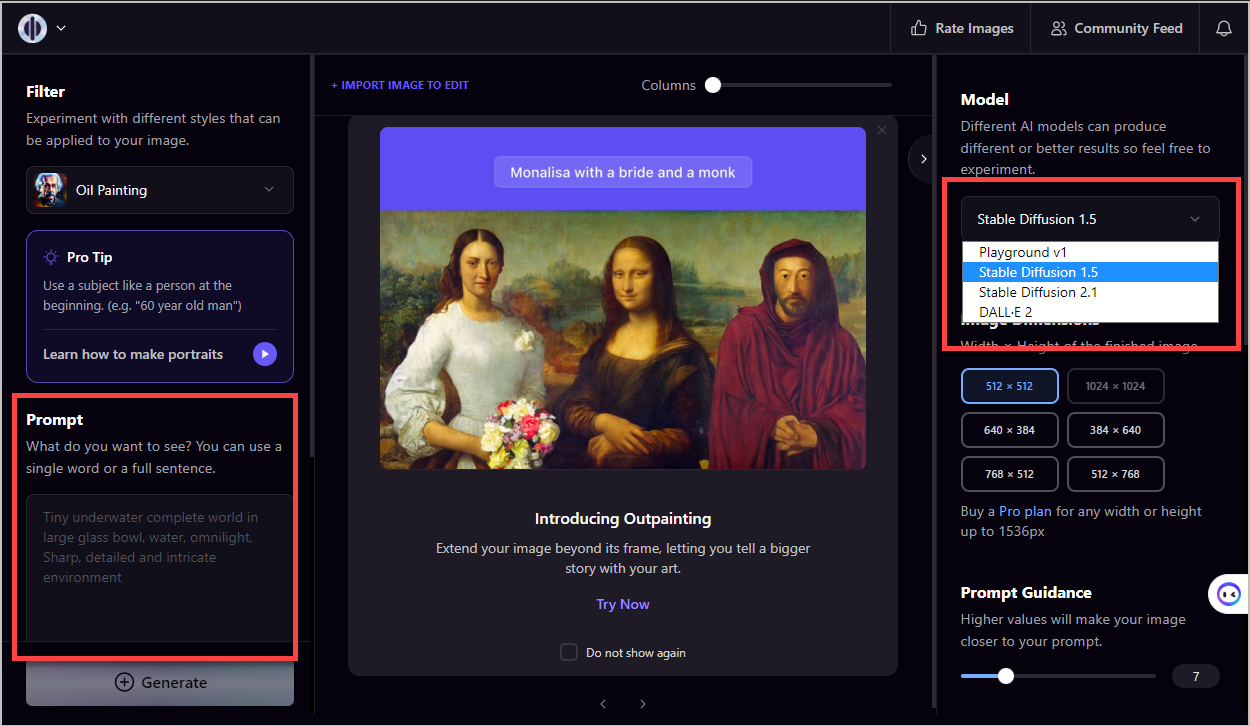
Task: Select 384 × 640 image dimension
Action: (x=1115, y=430)
